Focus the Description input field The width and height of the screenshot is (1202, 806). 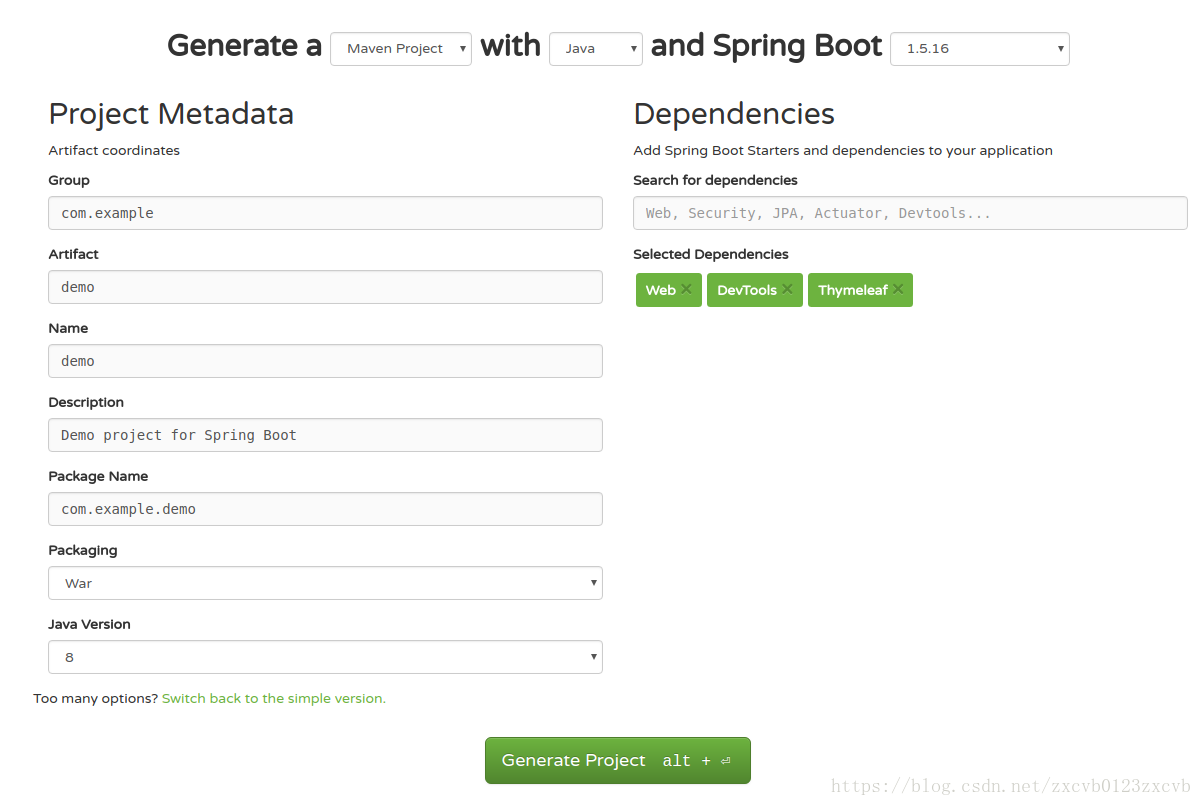point(325,435)
